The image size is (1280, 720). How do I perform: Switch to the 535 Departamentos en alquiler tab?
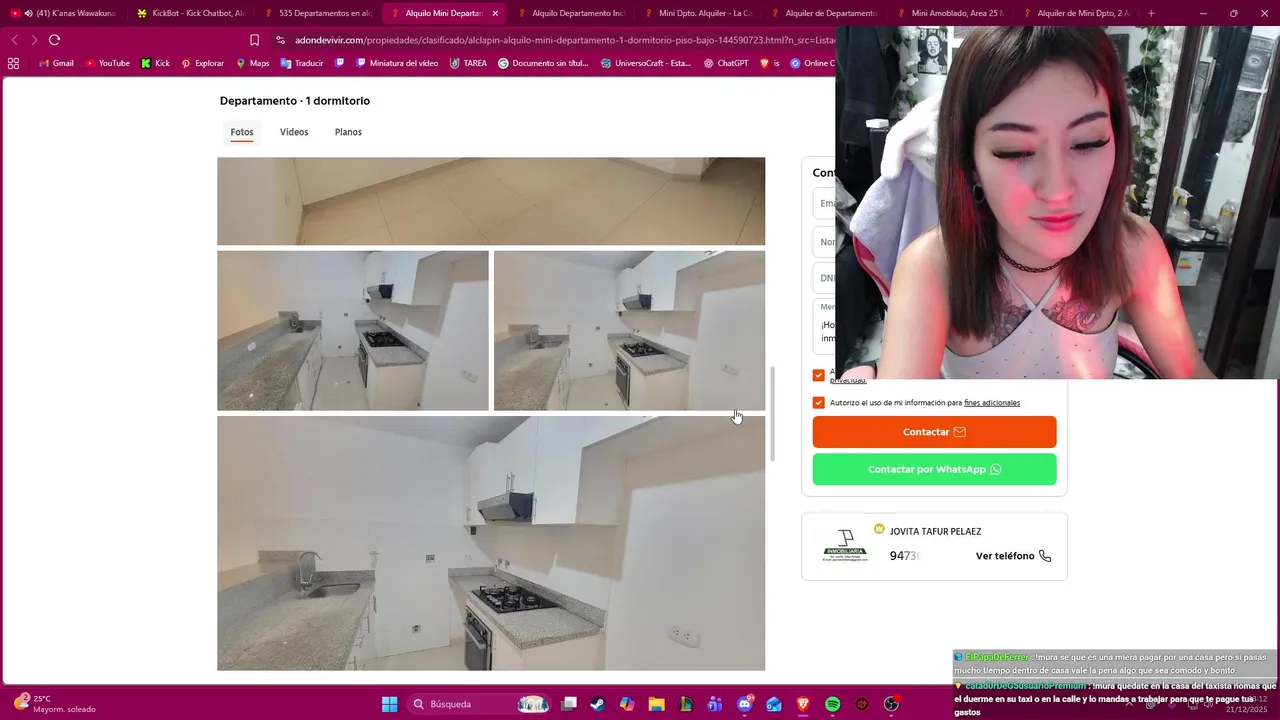point(317,13)
